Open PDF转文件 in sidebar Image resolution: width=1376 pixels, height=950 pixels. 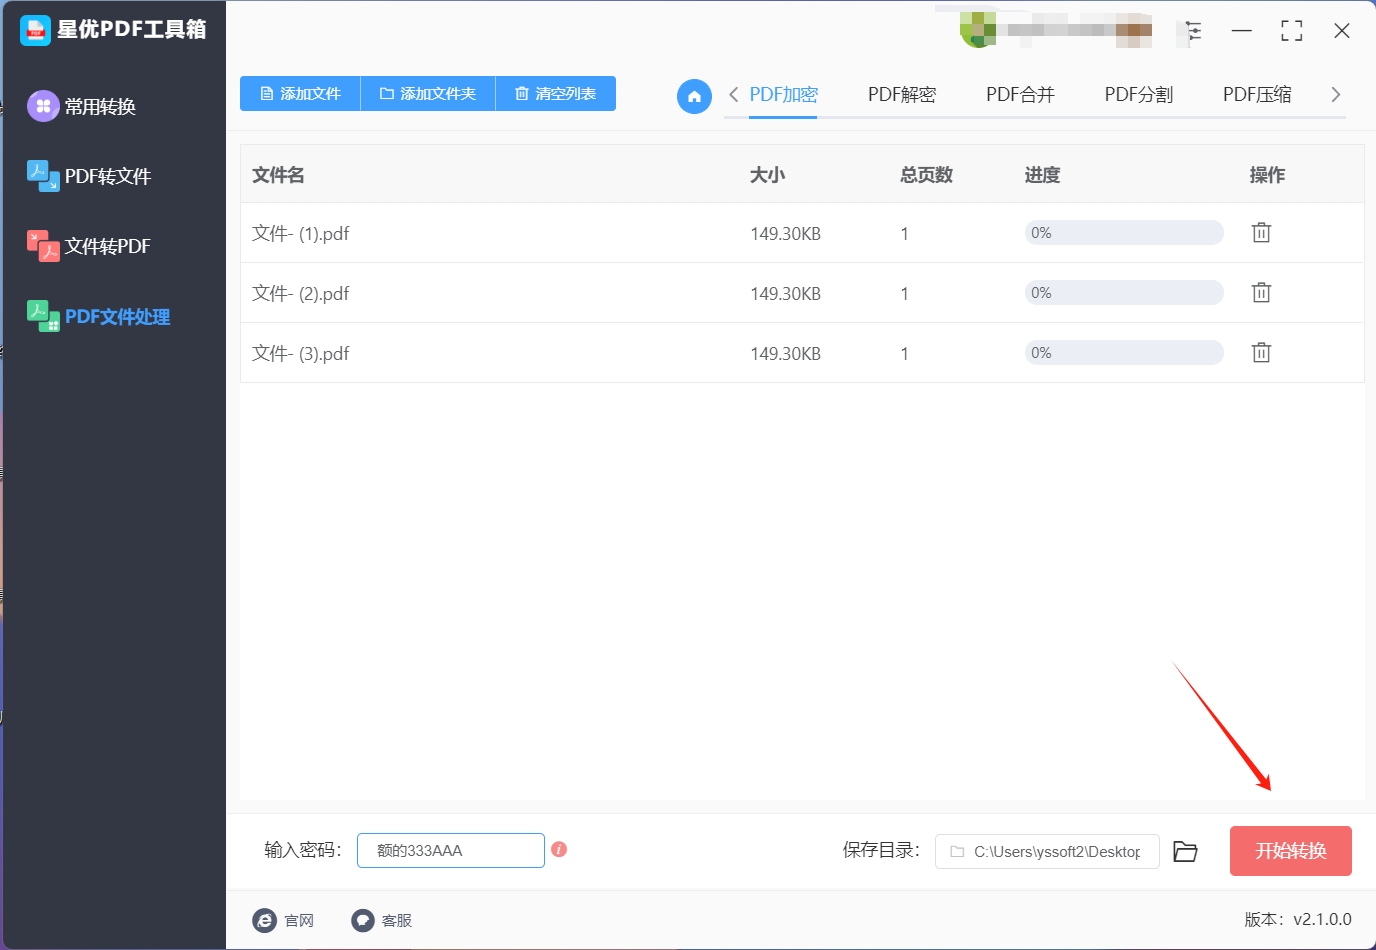[90, 176]
